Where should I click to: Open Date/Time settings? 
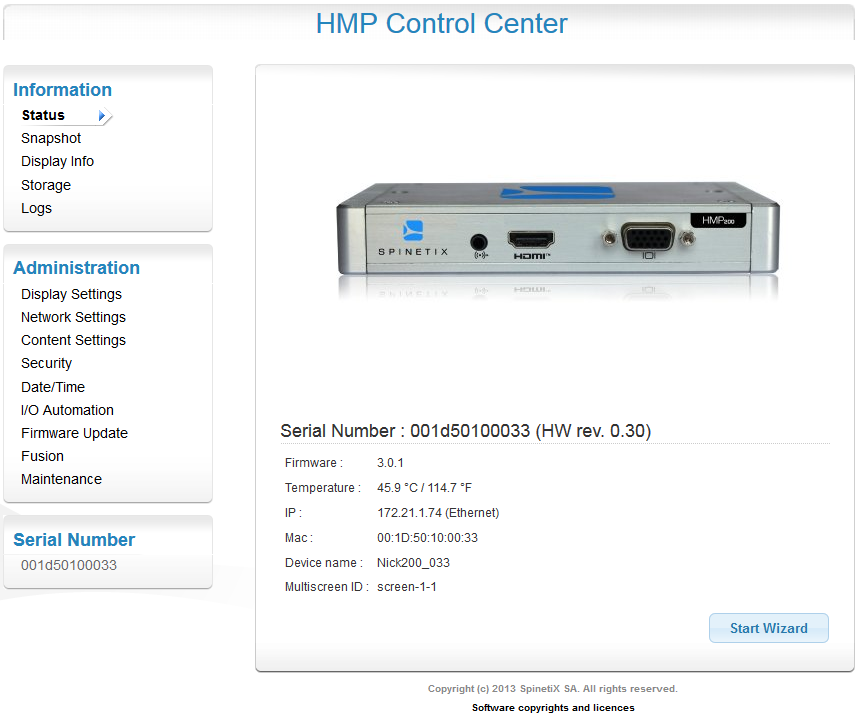pos(53,387)
